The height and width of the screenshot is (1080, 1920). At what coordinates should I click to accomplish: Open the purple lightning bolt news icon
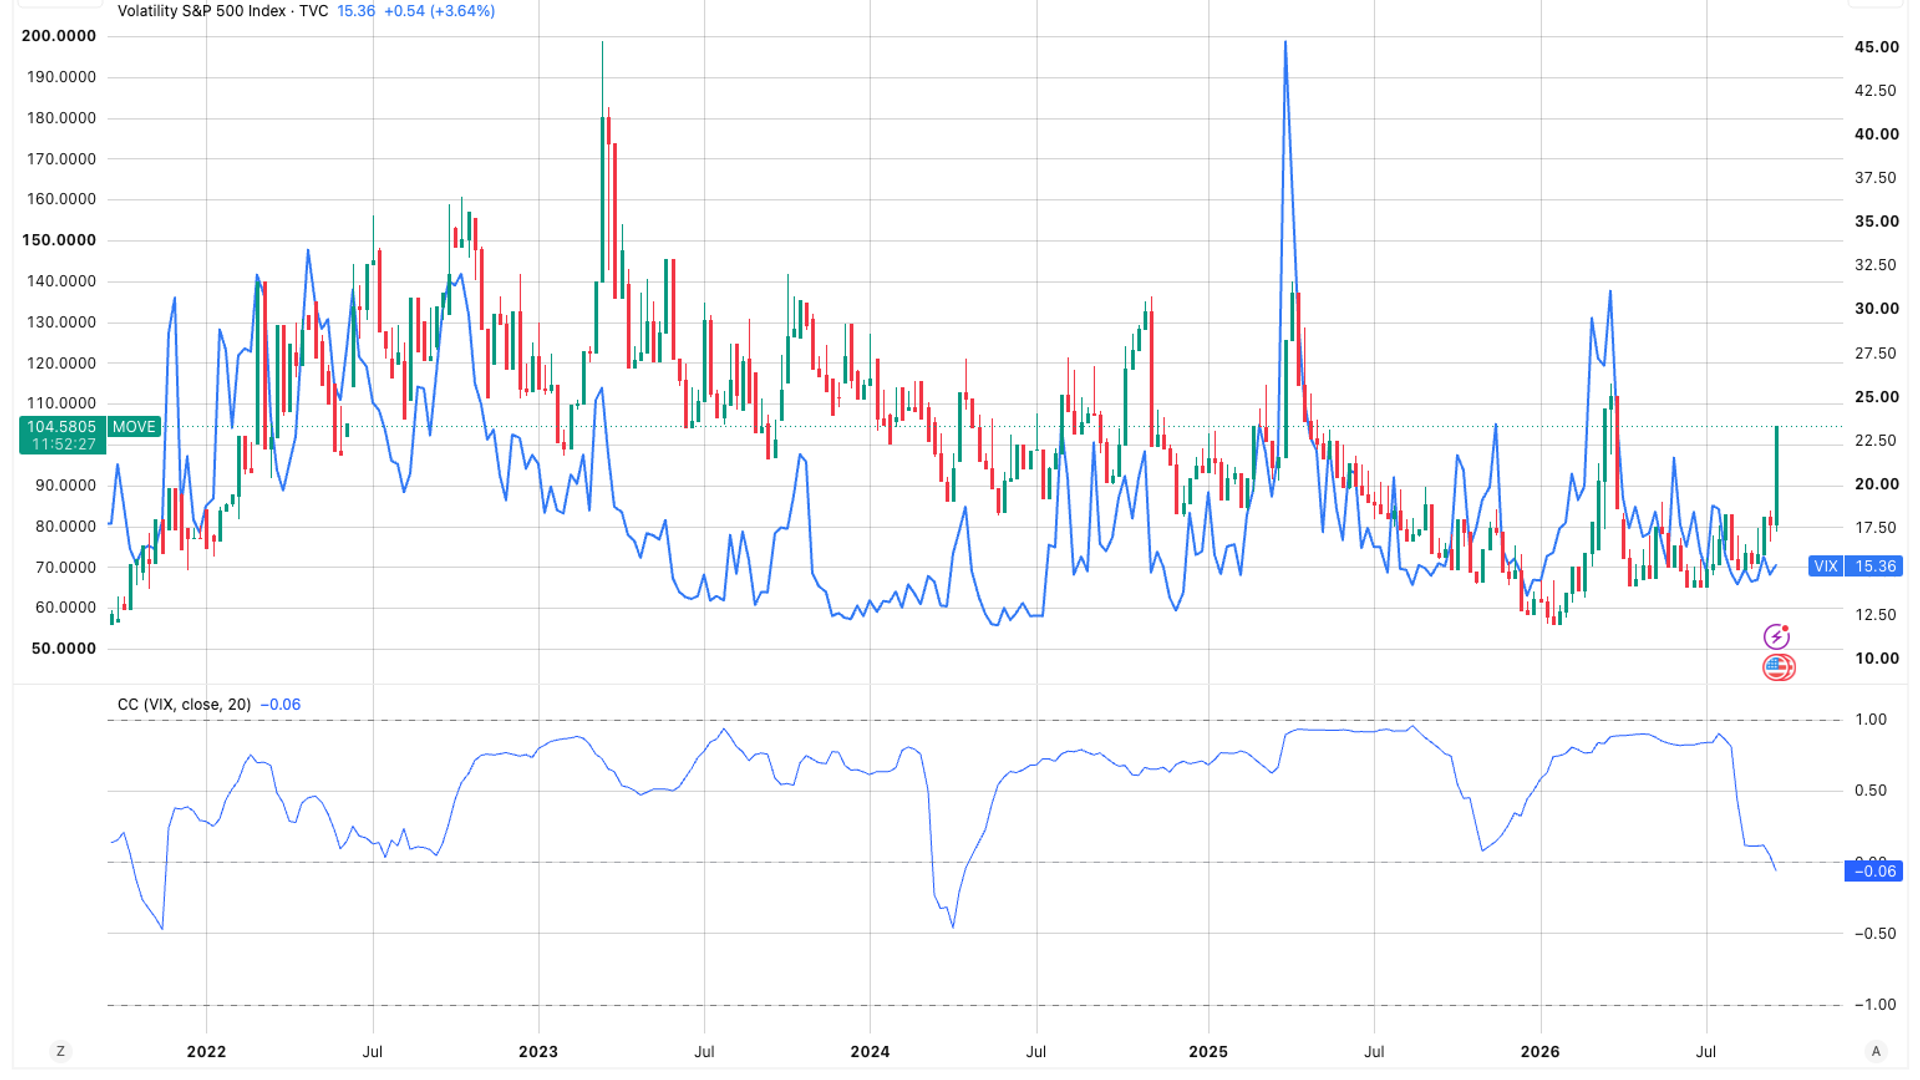coord(1776,636)
